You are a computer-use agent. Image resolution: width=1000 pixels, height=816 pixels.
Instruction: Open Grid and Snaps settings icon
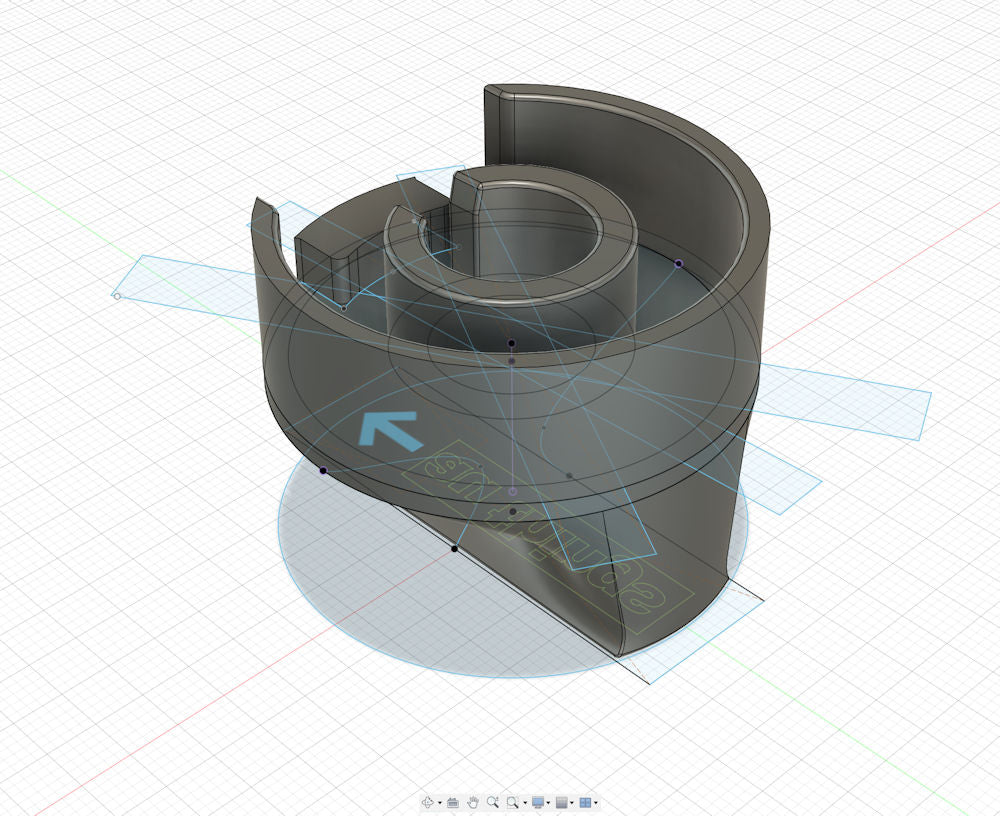[561, 803]
